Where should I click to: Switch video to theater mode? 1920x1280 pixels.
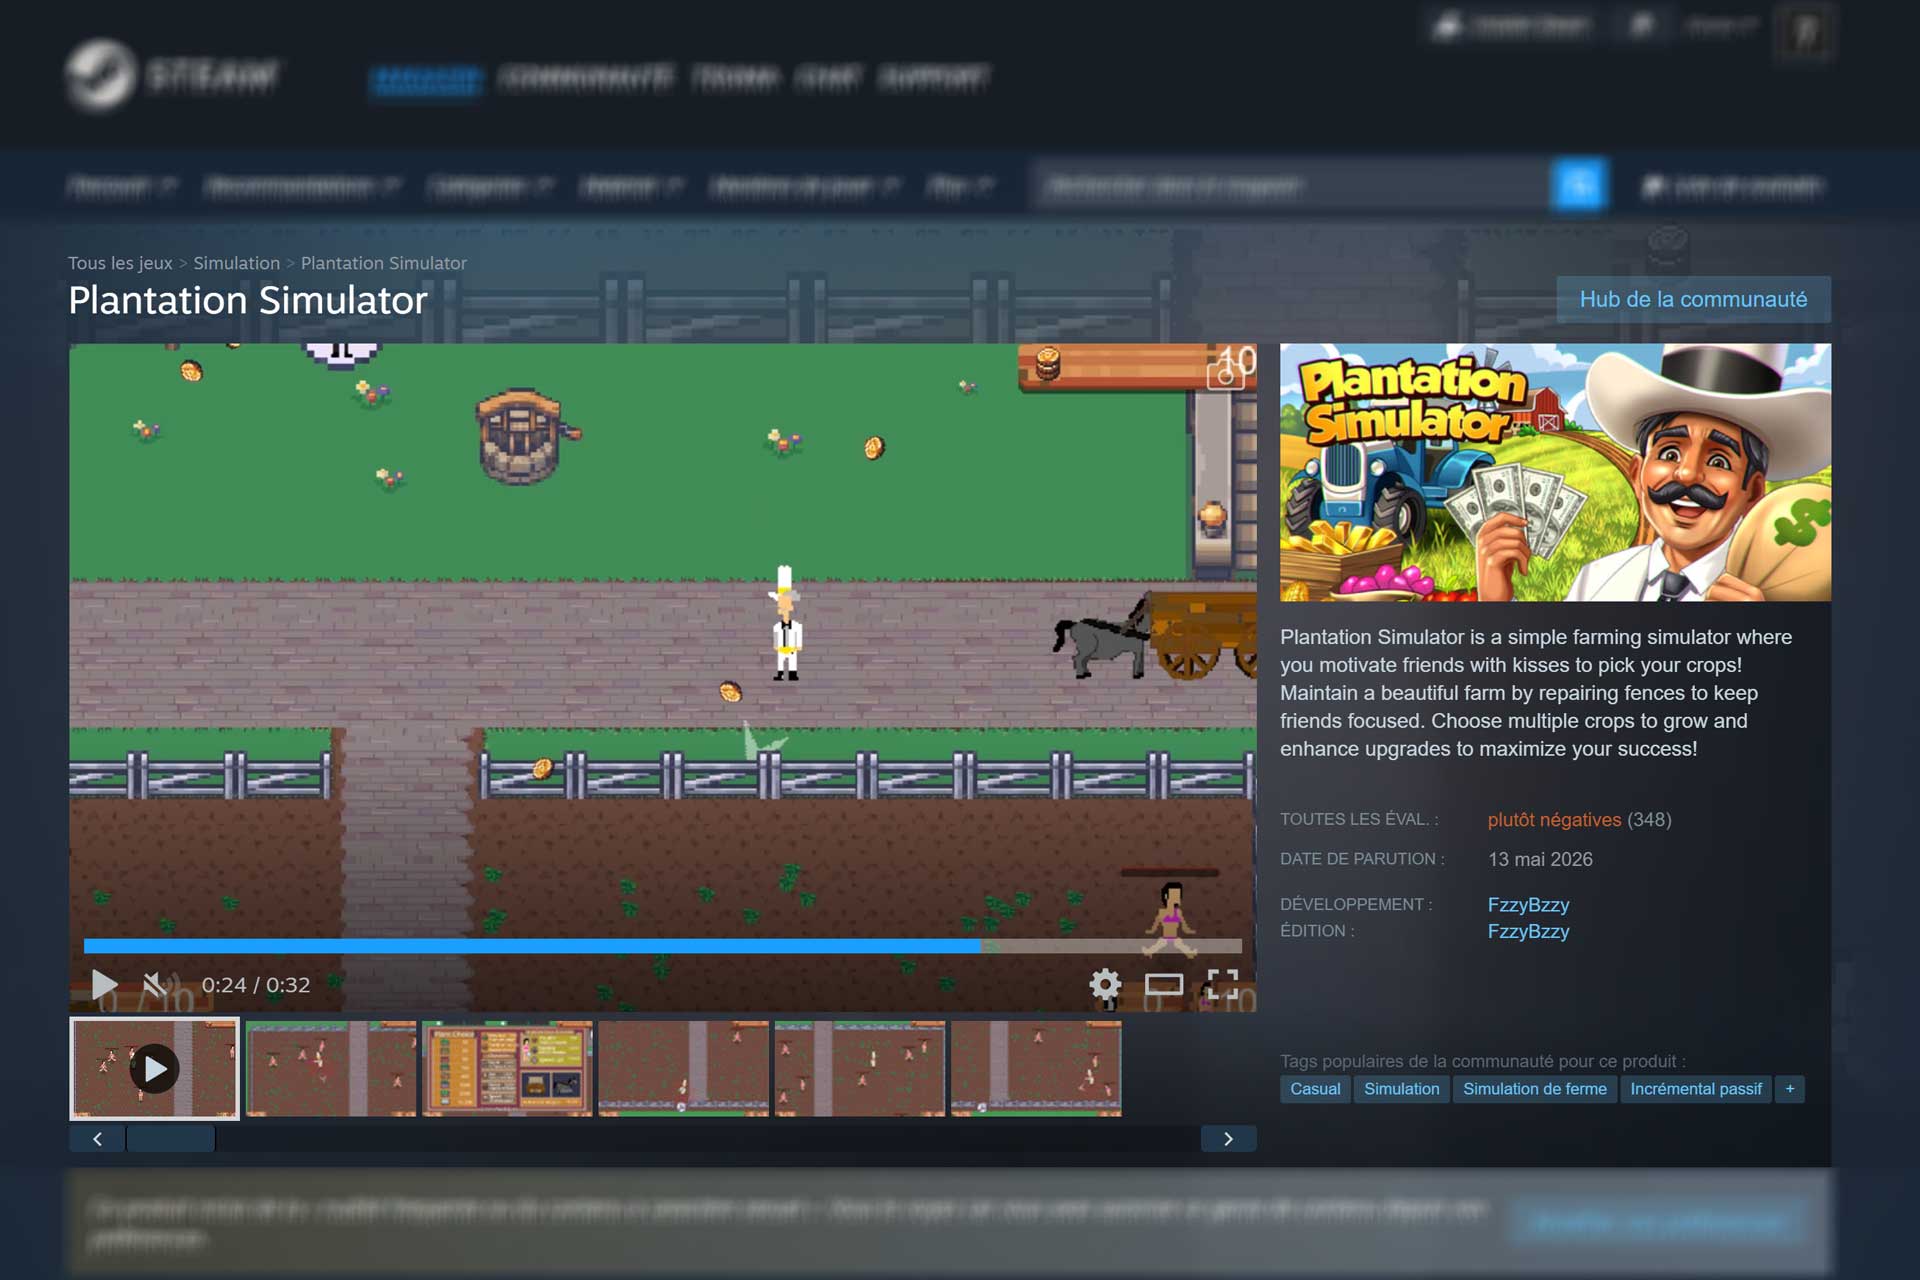(x=1164, y=985)
